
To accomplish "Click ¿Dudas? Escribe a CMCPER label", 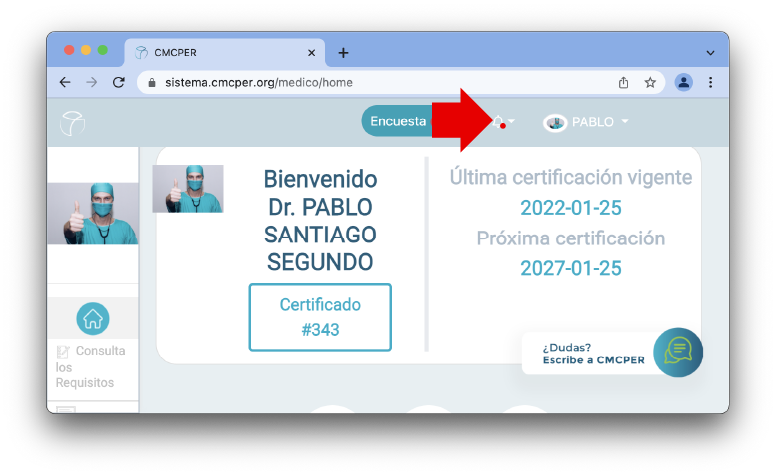I will (x=594, y=354).
